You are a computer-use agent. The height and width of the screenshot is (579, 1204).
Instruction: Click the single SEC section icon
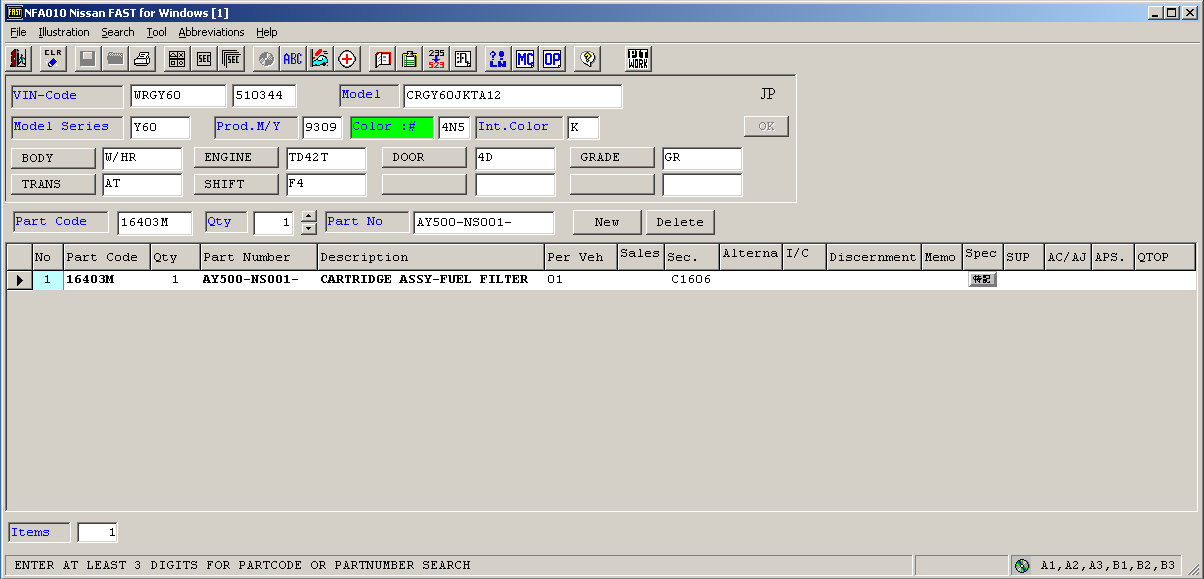pos(204,59)
